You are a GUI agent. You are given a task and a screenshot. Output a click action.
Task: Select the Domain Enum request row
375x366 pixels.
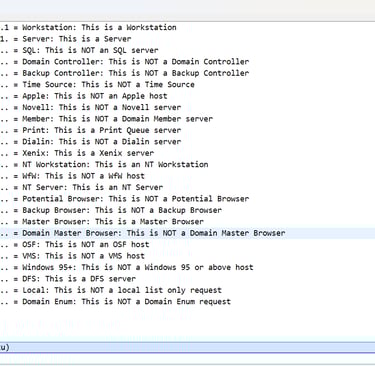(115, 301)
